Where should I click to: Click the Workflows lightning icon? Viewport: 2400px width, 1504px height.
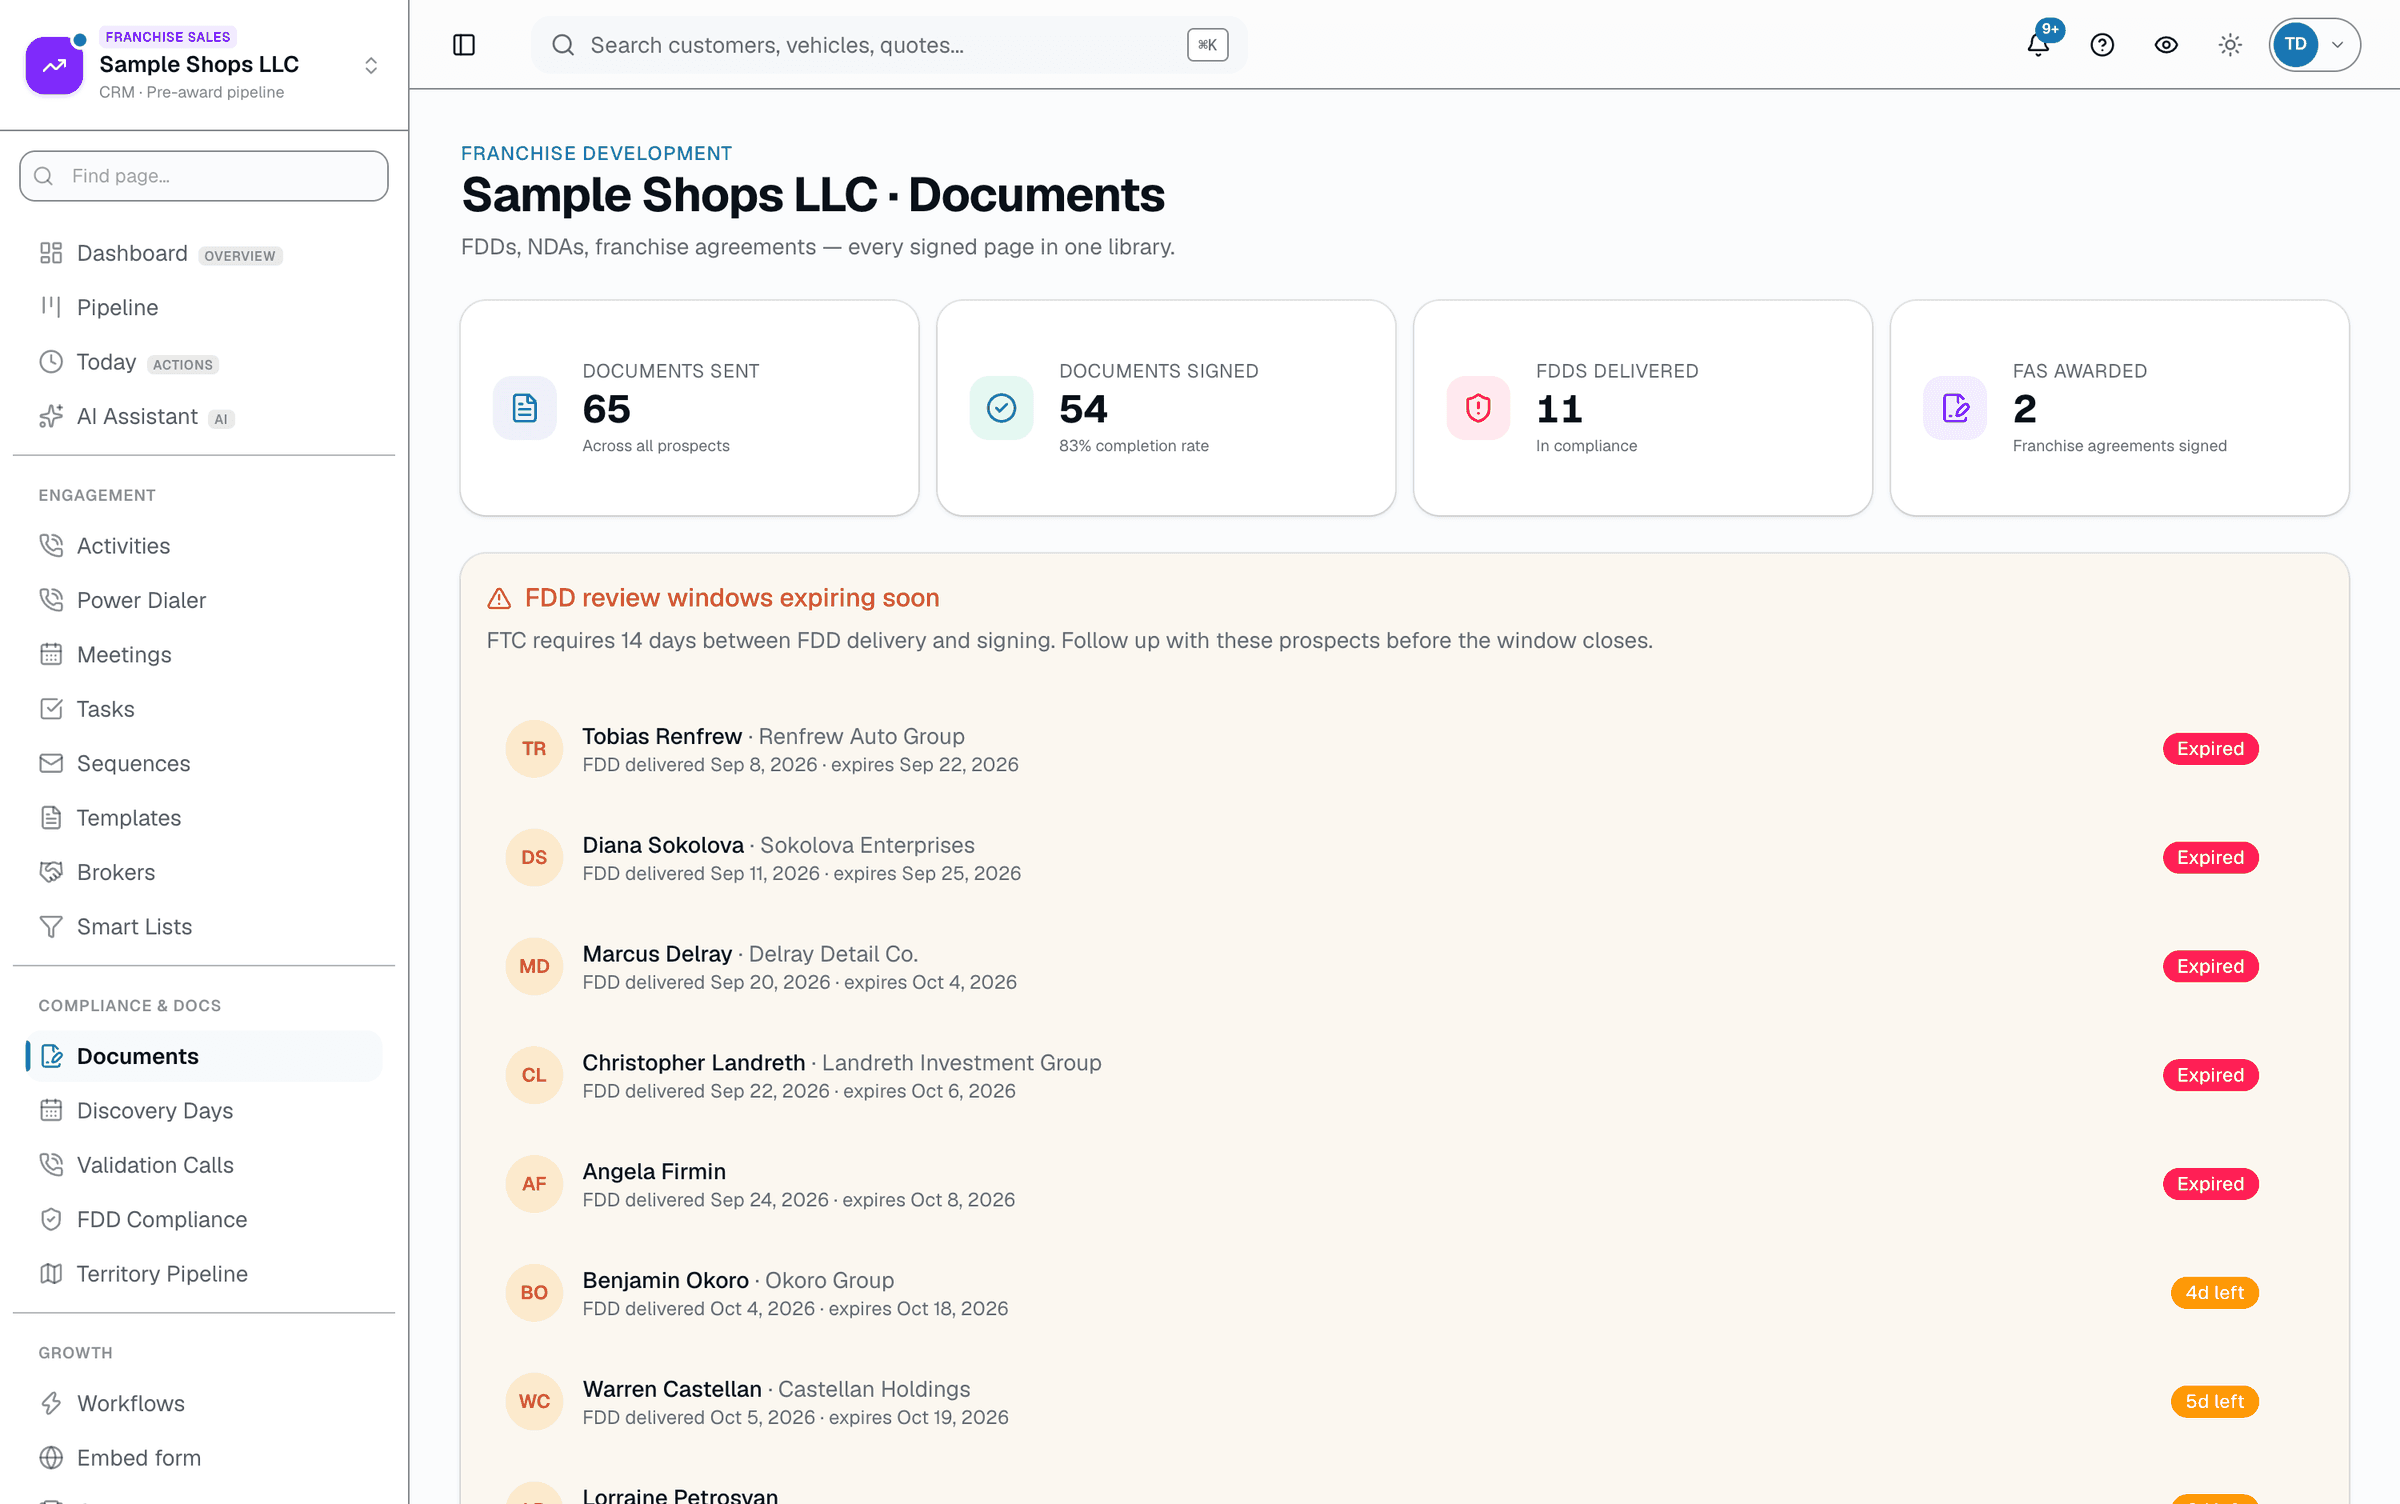51,1404
